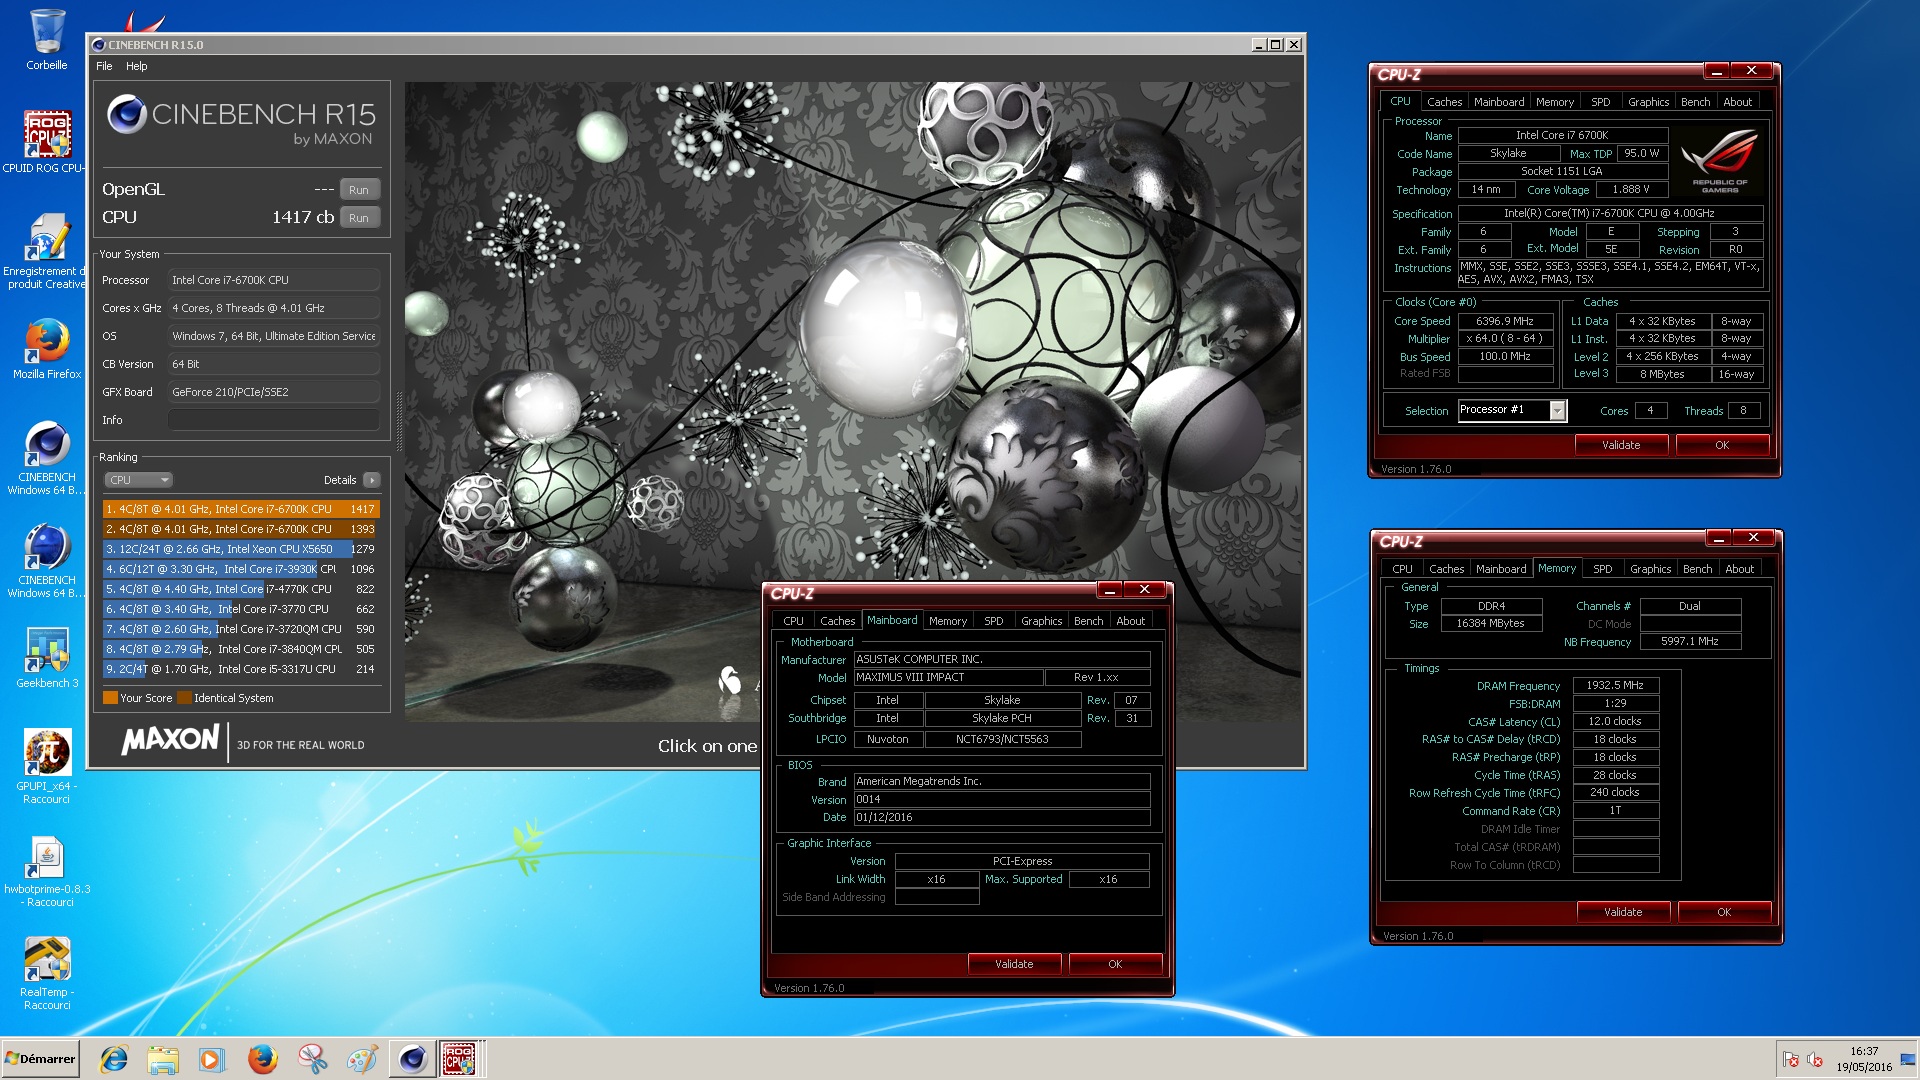The width and height of the screenshot is (1920, 1080).
Task: Click OK in the top CPU-Z window
Action: point(1722,445)
